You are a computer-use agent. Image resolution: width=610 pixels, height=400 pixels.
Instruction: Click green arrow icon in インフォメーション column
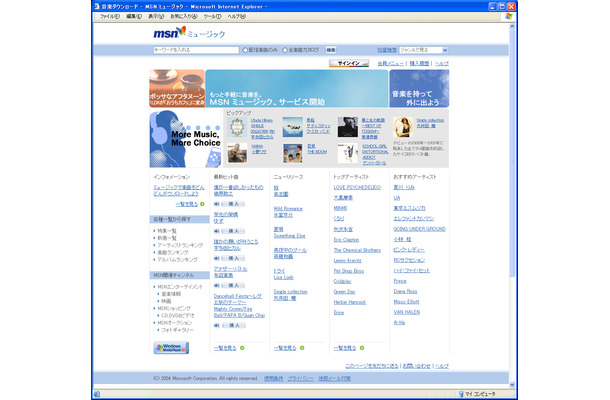(202, 204)
